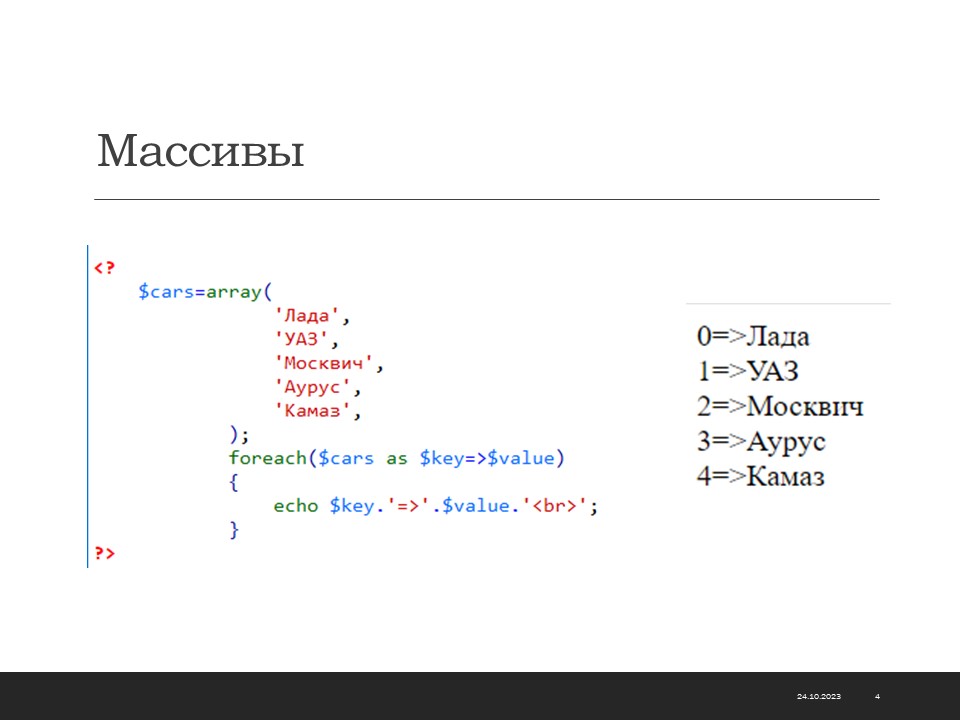
Task: Click the echo statement line
Action: point(435,506)
